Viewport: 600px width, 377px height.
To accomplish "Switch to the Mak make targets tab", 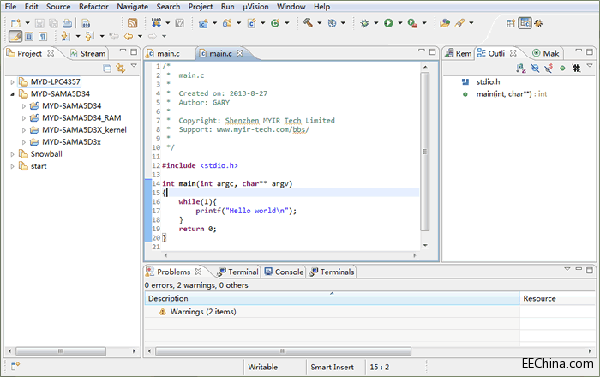I will 546,54.
